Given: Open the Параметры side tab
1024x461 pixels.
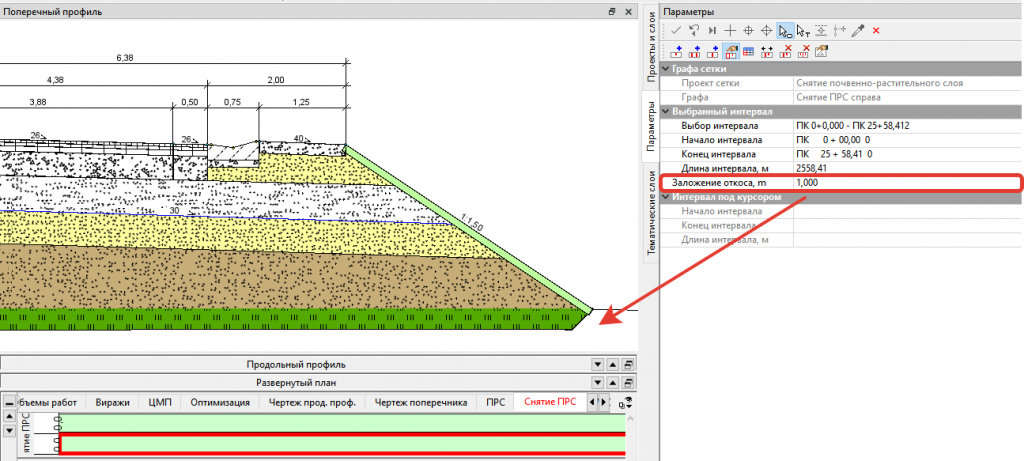Looking at the screenshot, I should point(651,125).
